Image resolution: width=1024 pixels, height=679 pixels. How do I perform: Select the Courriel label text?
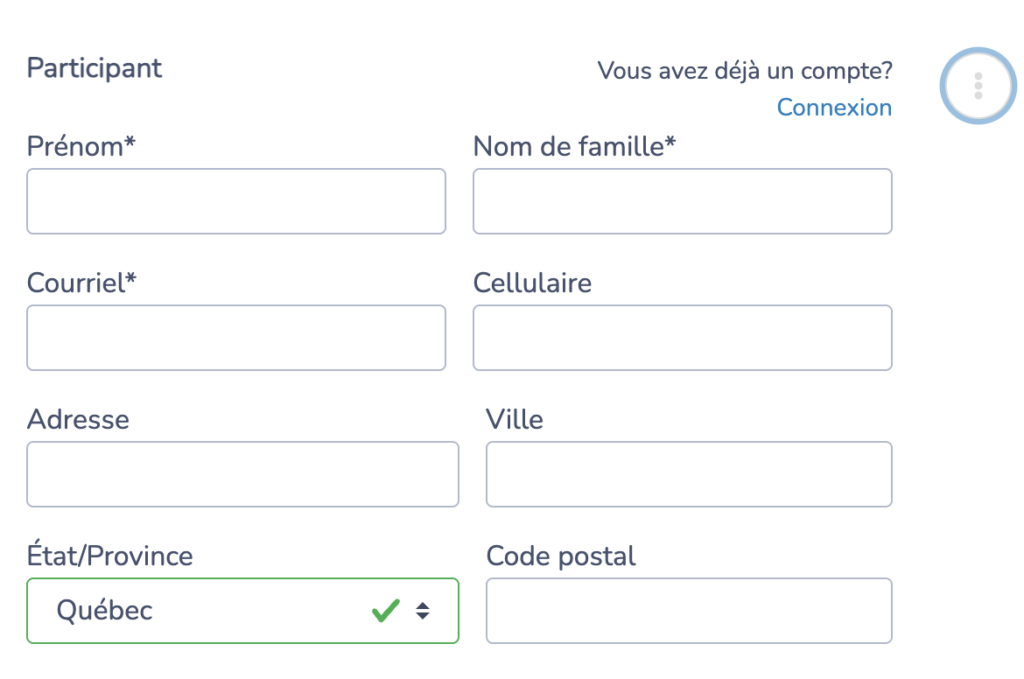tap(82, 282)
